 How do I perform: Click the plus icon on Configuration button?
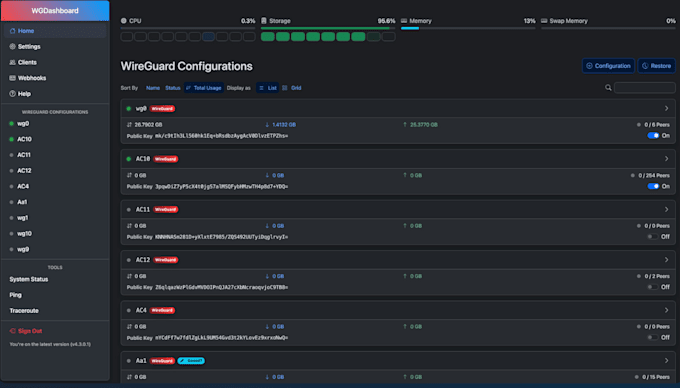589,66
